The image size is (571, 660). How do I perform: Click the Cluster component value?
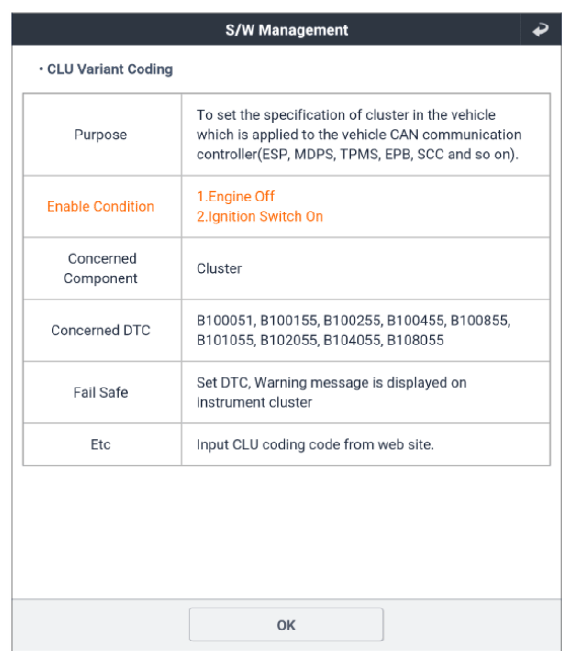[x=219, y=269]
